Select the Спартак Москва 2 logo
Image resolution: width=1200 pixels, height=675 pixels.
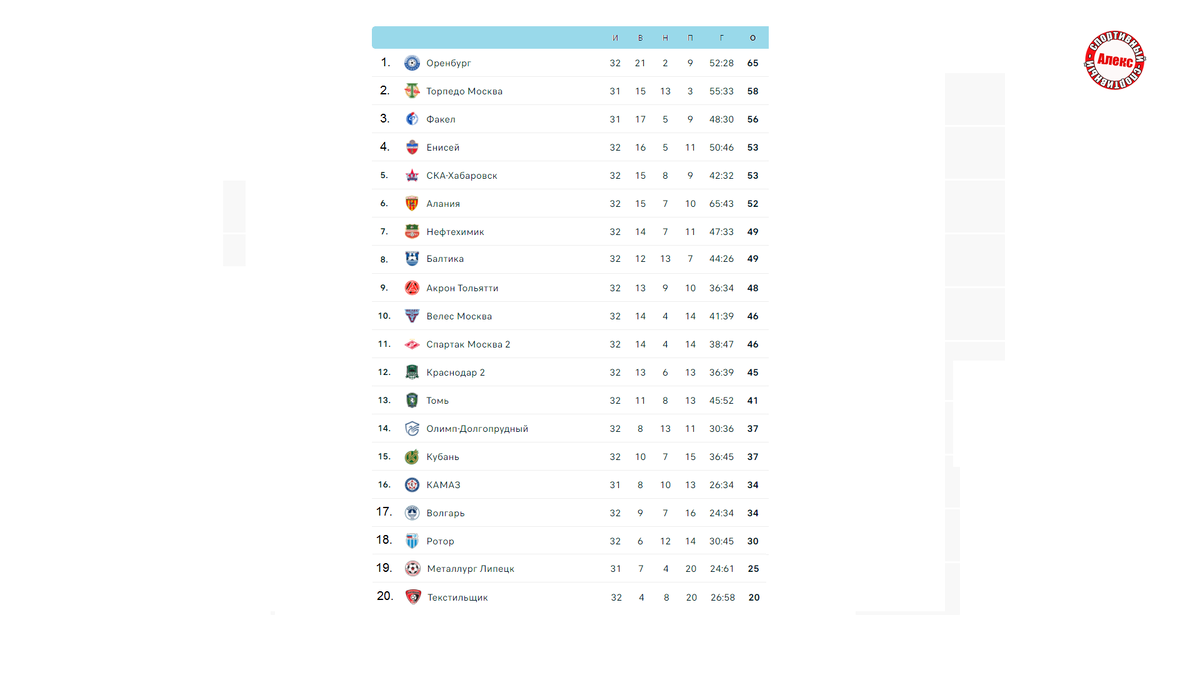tap(412, 344)
